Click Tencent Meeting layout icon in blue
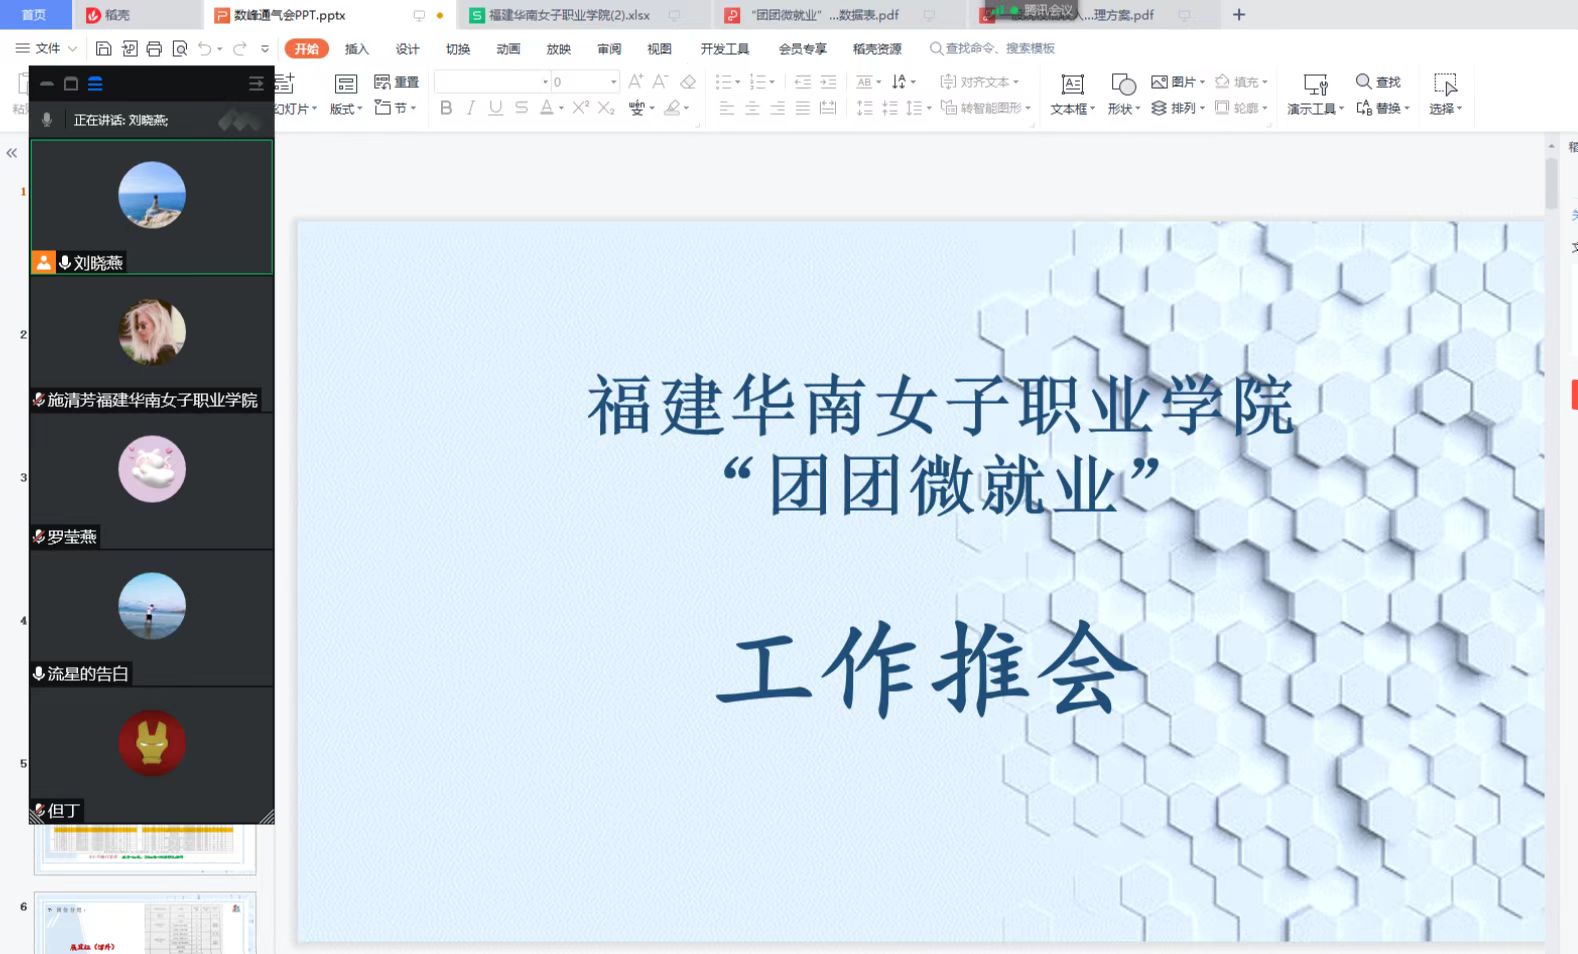The height and width of the screenshot is (954, 1578). 95,84
